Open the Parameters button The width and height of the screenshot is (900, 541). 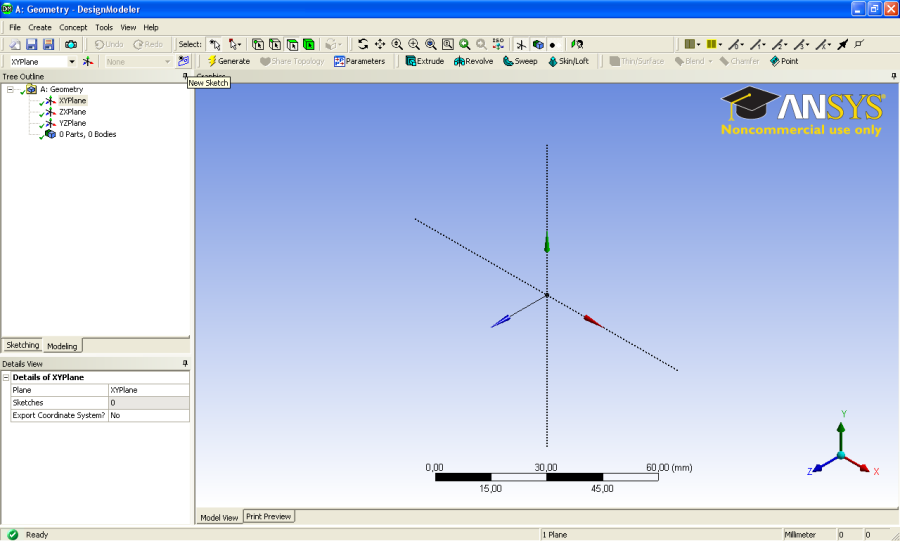pyautogui.click(x=360, y=61)
